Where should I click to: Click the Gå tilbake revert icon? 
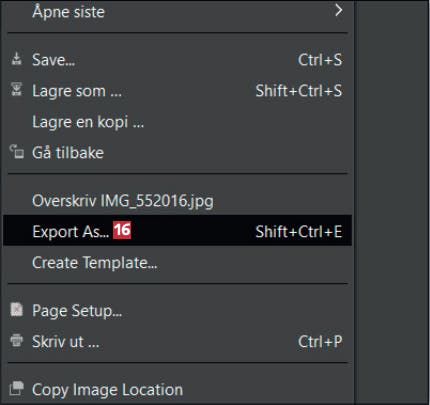tap(17, 152)
